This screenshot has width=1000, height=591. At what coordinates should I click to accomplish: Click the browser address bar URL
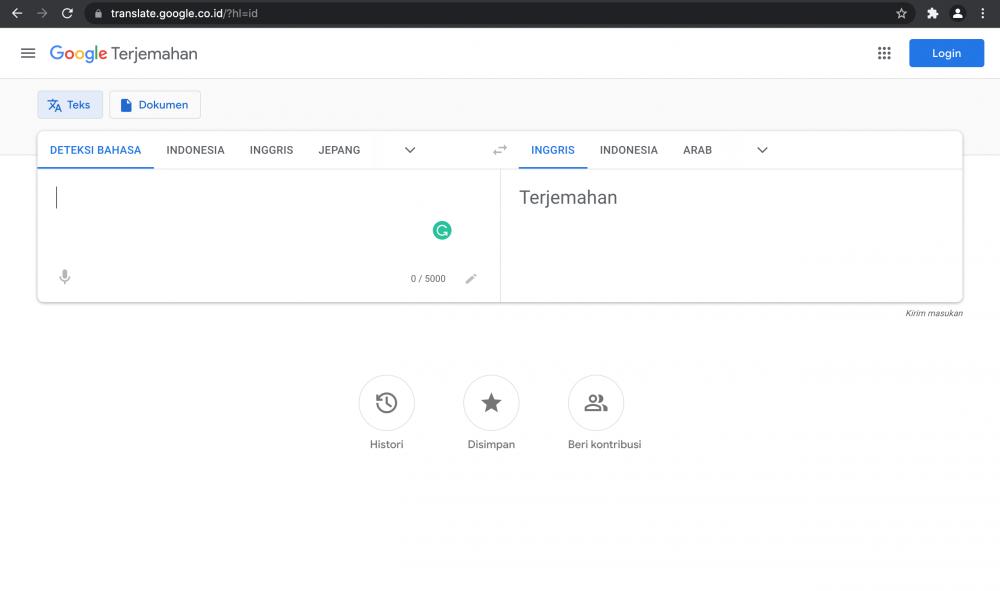pyautogui.click(x=184, y=13)
